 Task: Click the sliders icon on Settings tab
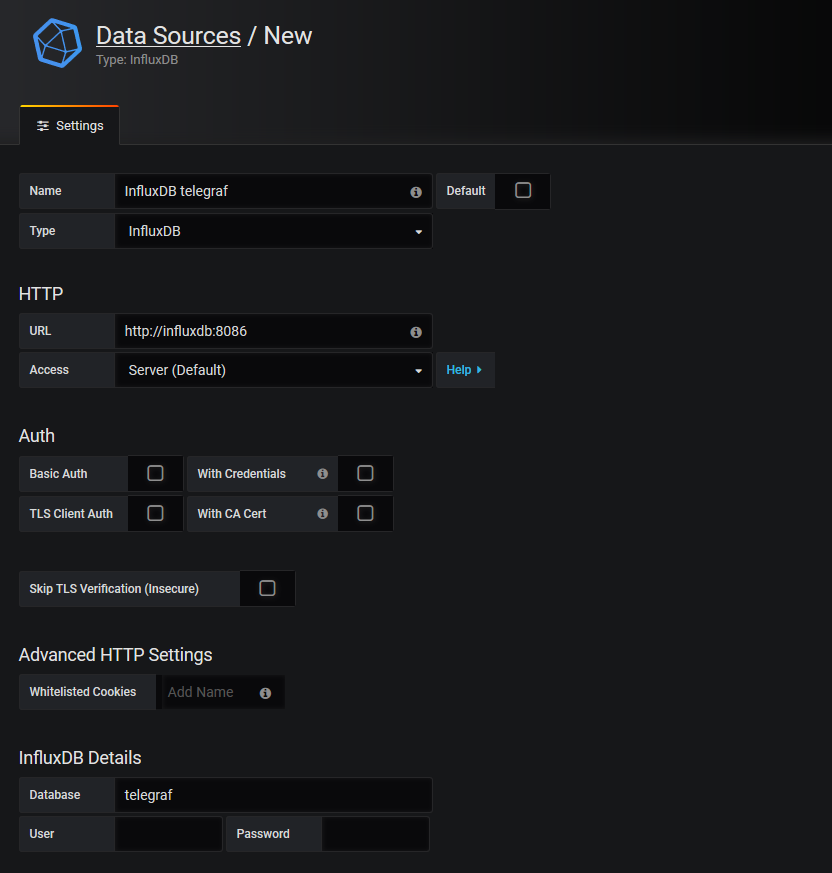43,126
